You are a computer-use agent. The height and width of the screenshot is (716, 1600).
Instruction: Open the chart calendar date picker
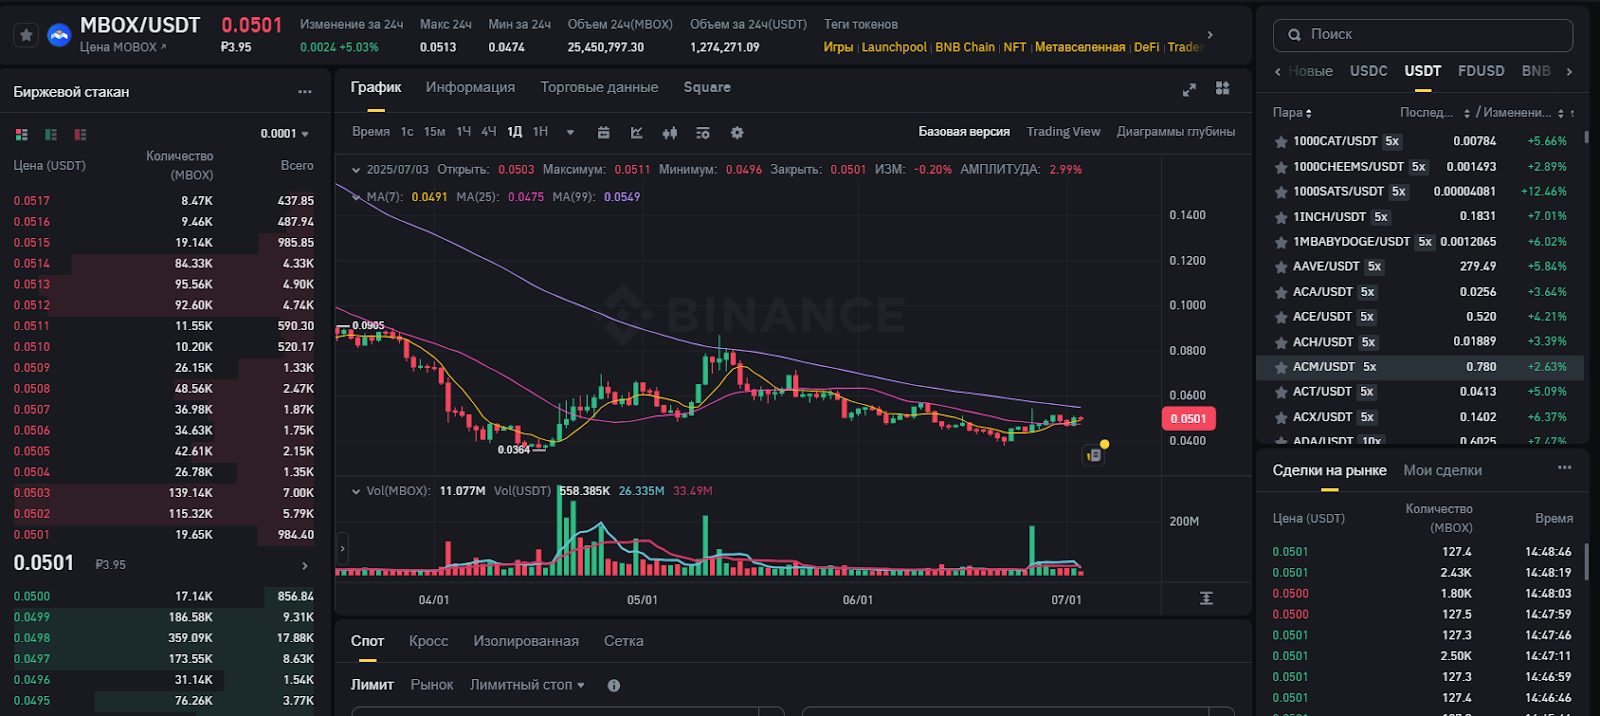(604, 132)
